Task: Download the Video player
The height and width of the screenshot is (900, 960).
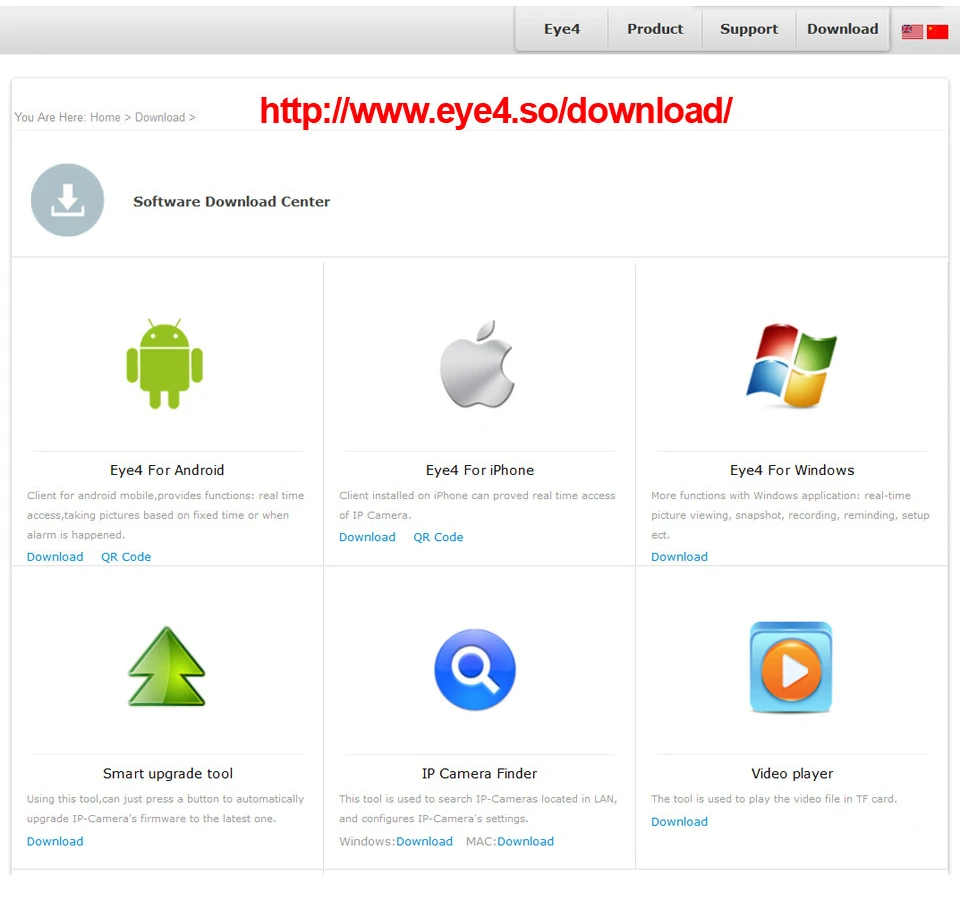Action: click(680, 822)
